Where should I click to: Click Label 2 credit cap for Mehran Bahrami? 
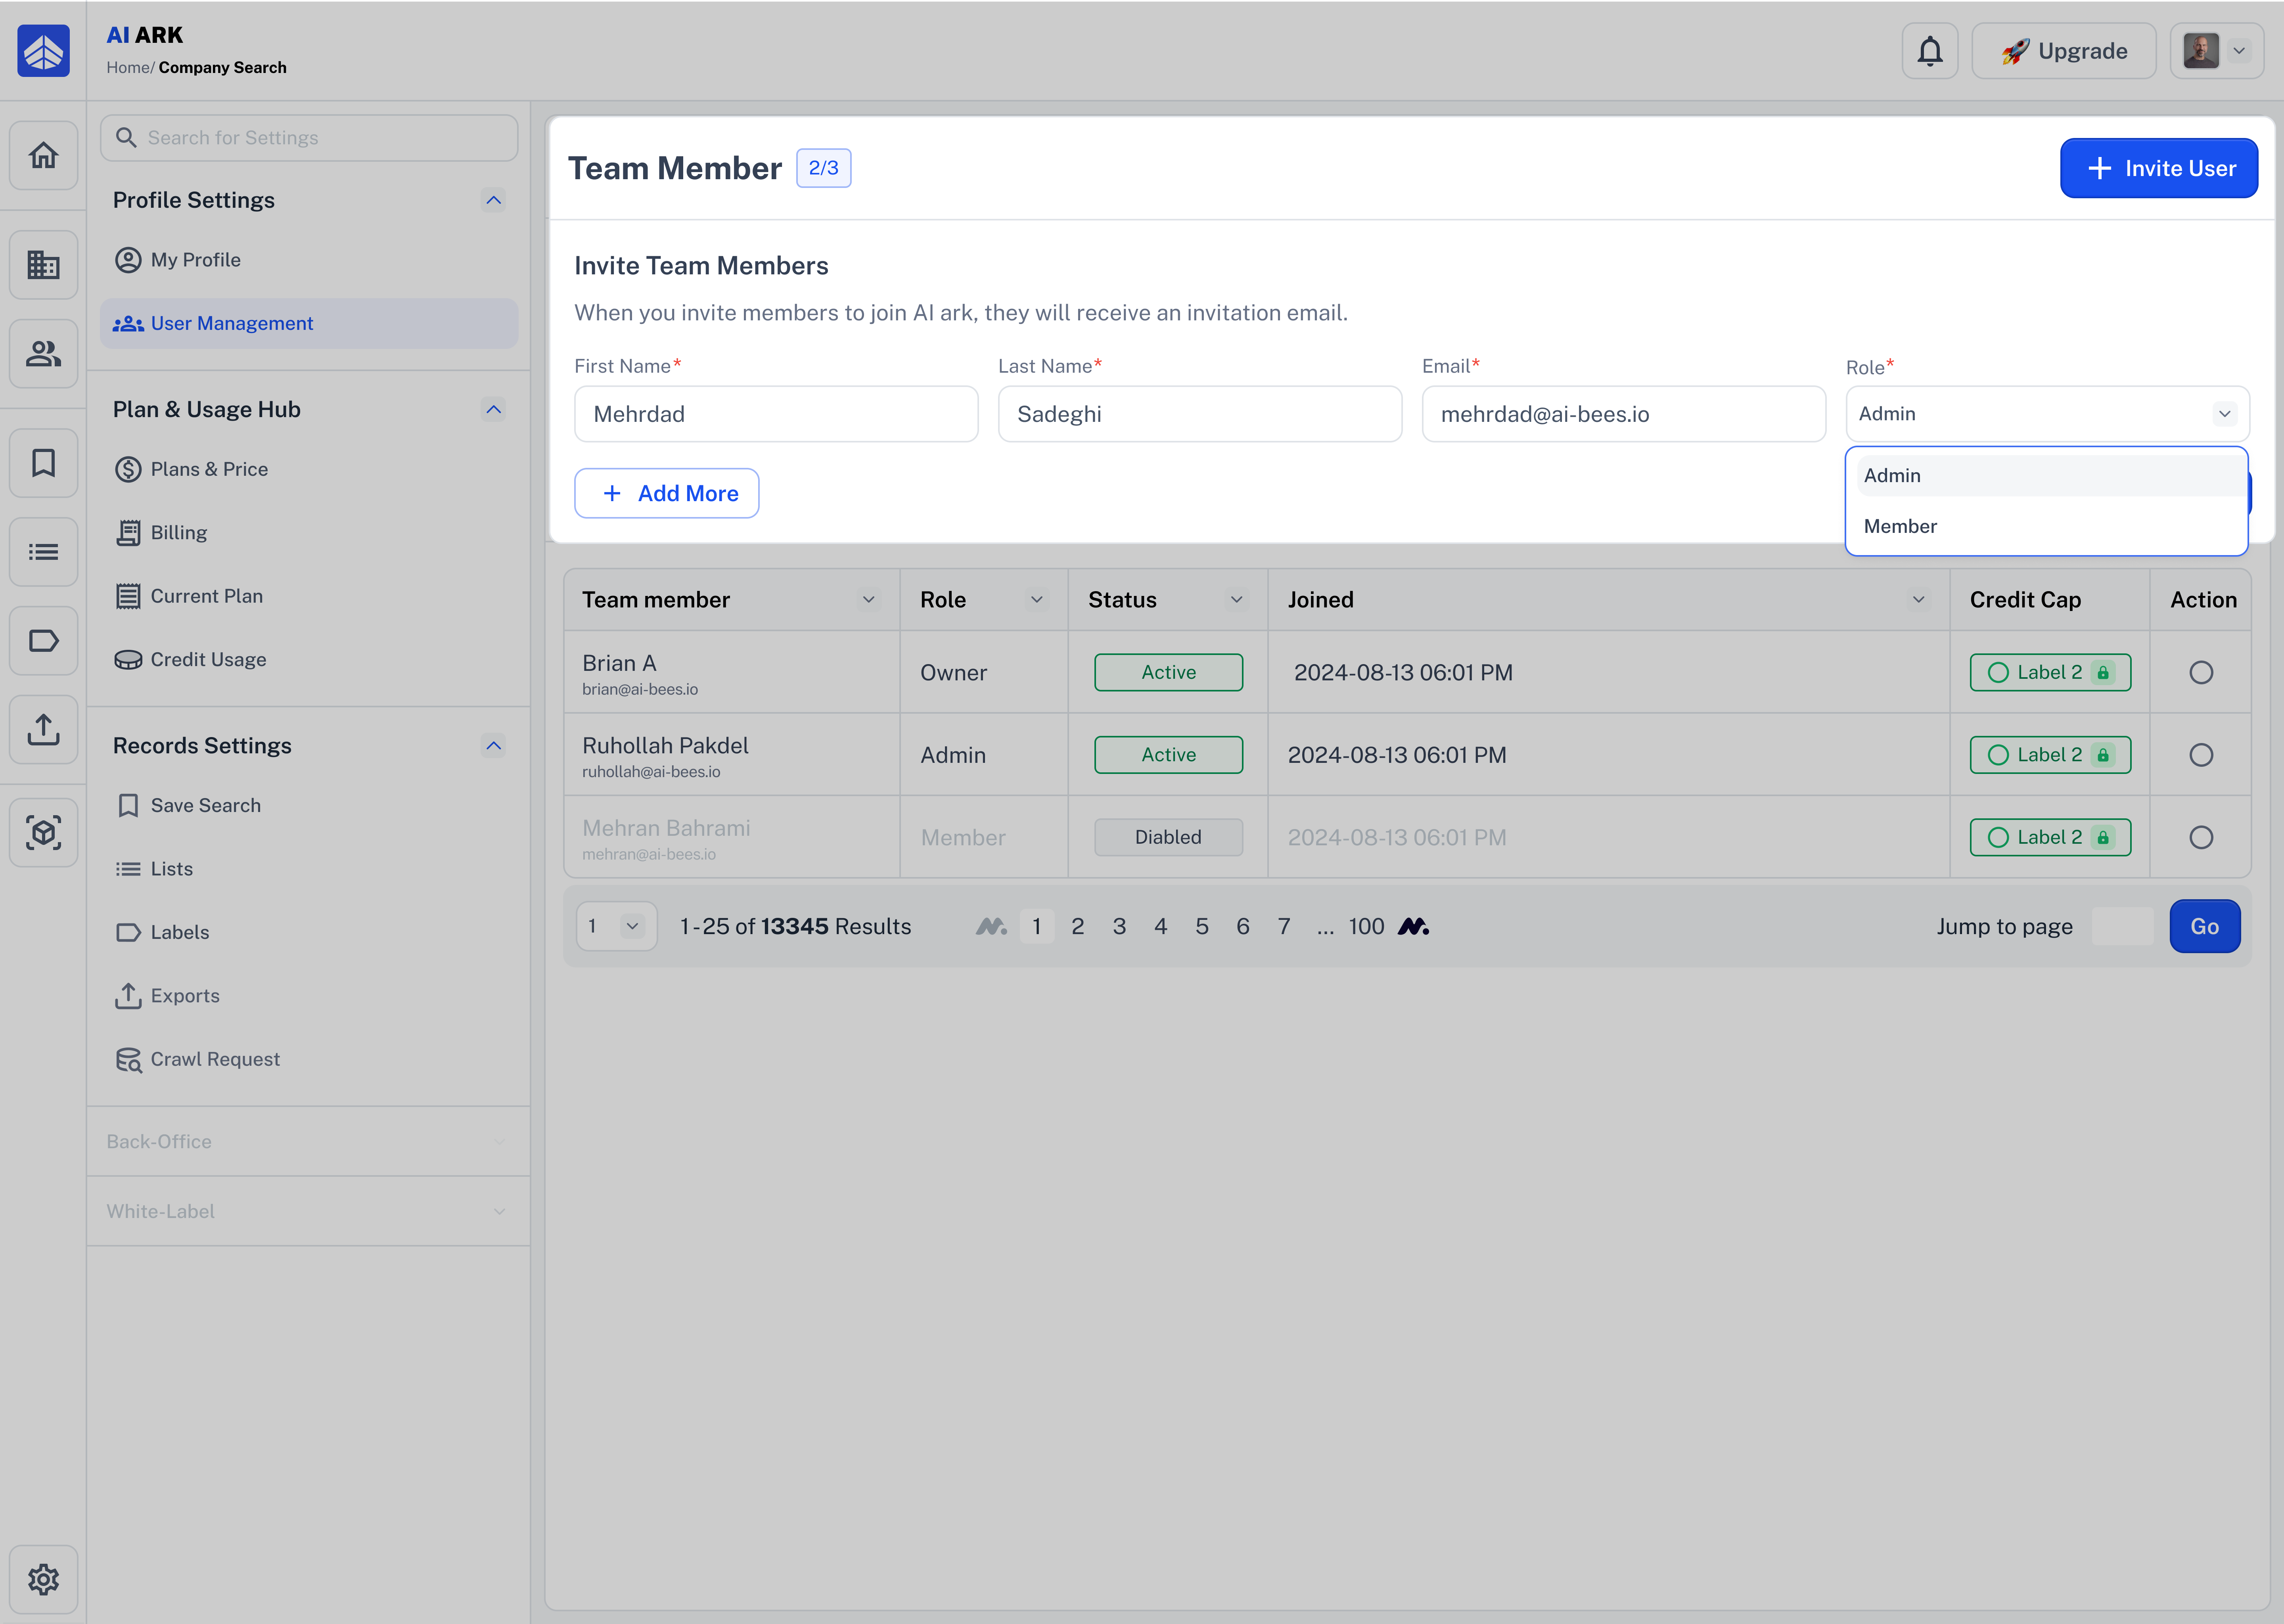click(x=2050, y=838)
